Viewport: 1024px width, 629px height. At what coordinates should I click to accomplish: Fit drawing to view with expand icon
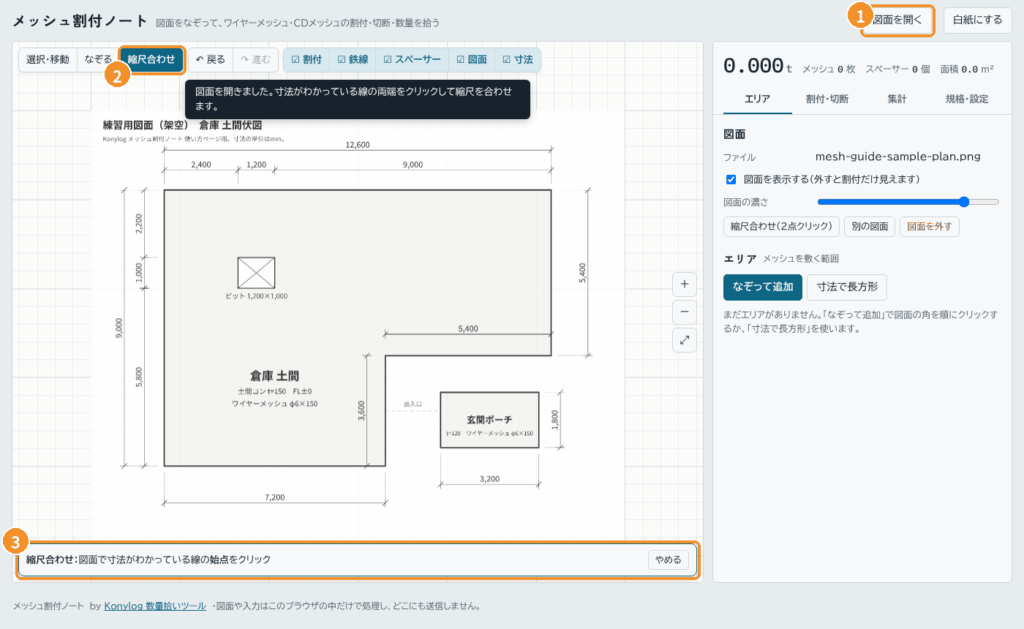tap(684, 340)
